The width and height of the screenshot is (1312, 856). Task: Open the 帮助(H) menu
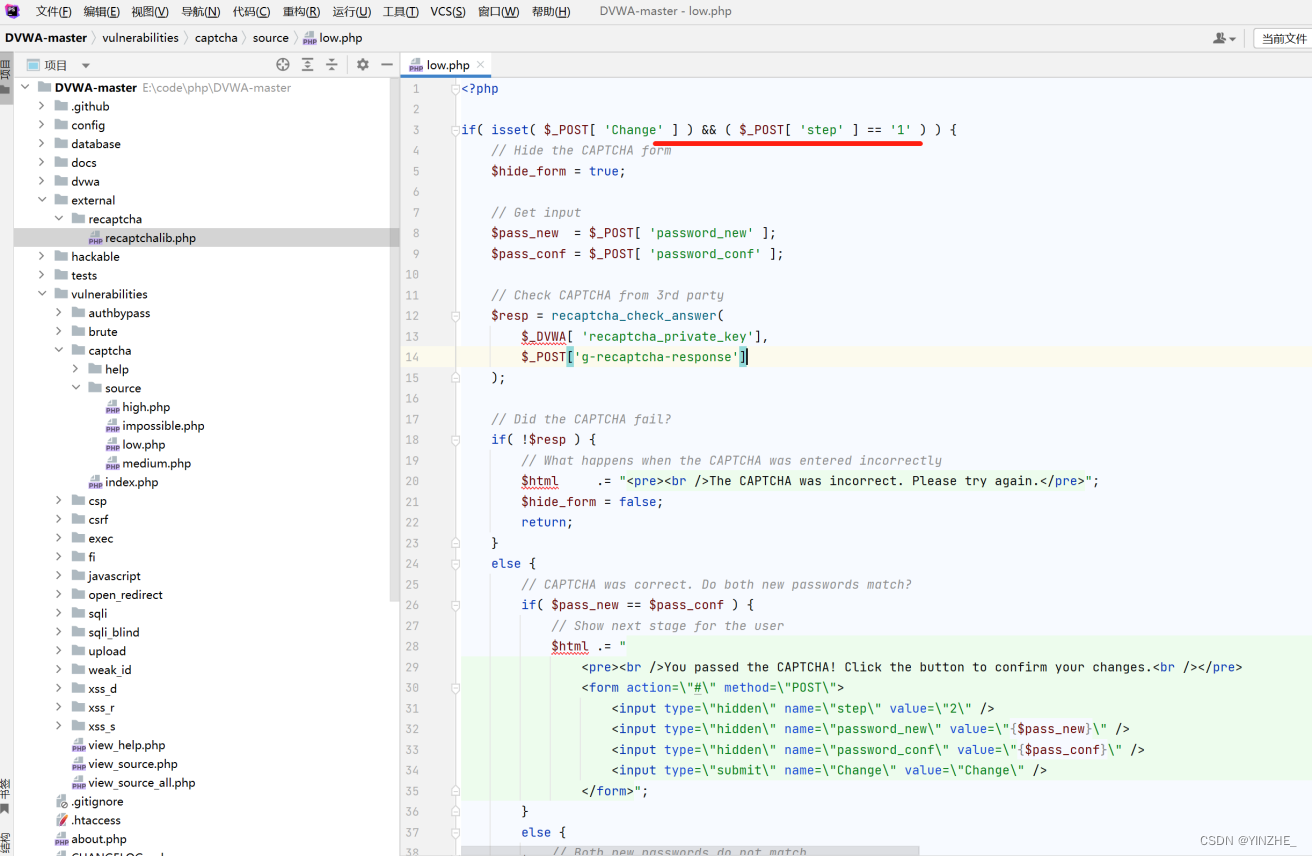click(x=550, y=11)
